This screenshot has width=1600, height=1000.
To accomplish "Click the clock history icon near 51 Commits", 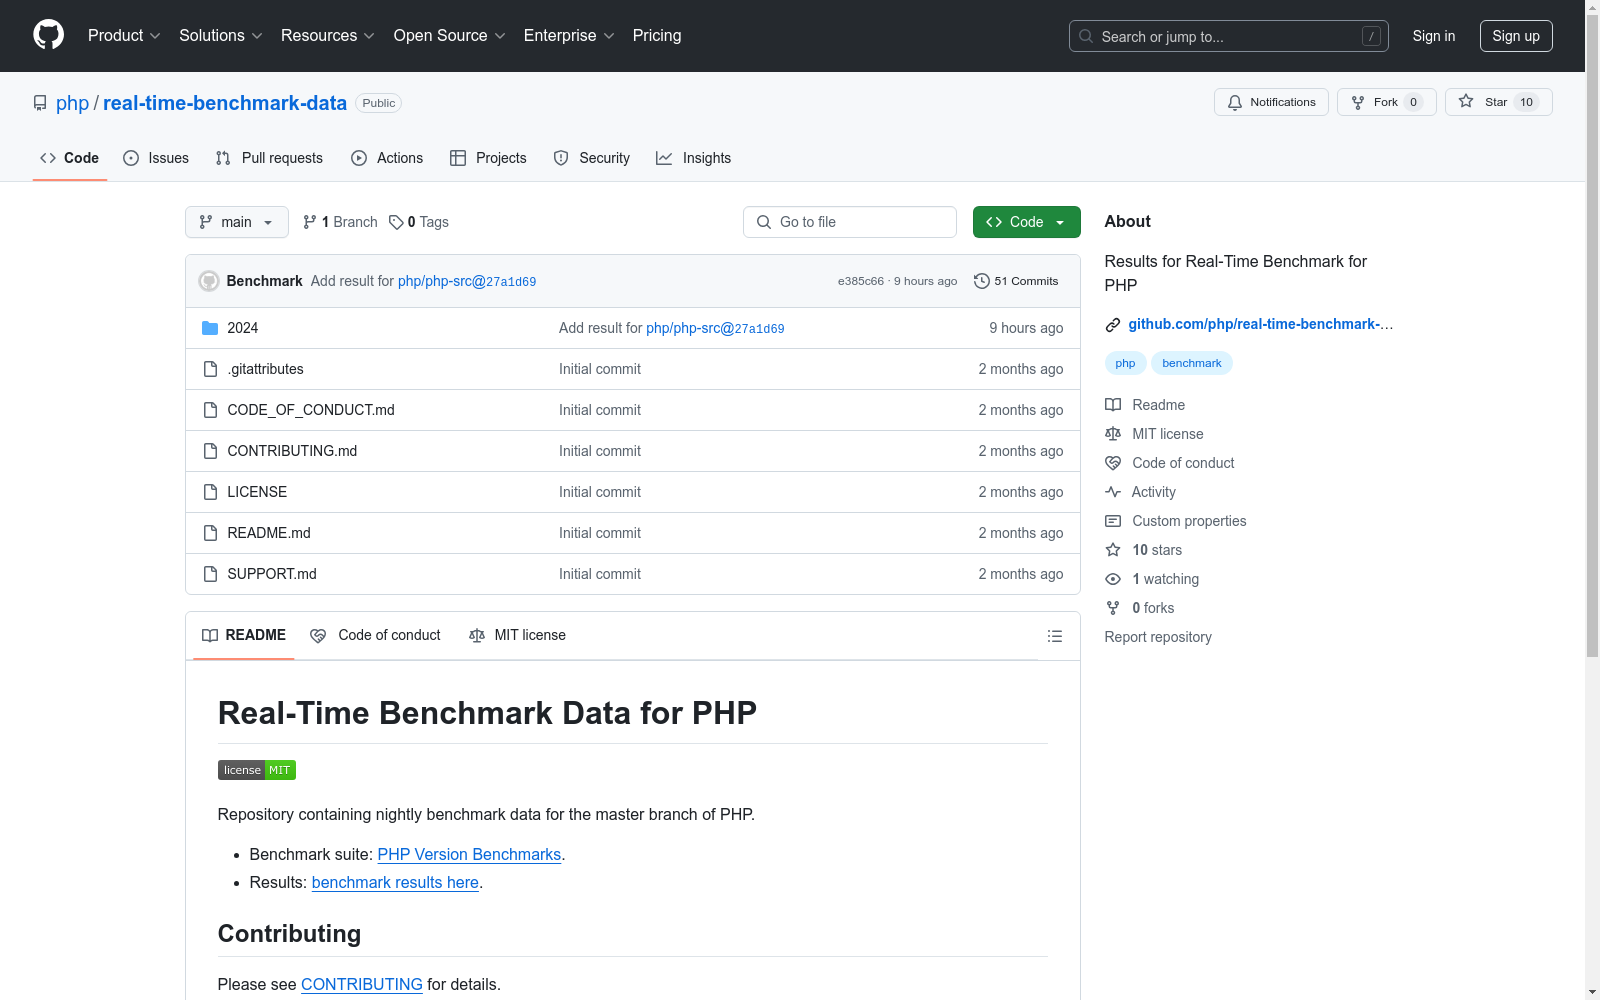I will [982, 281].
